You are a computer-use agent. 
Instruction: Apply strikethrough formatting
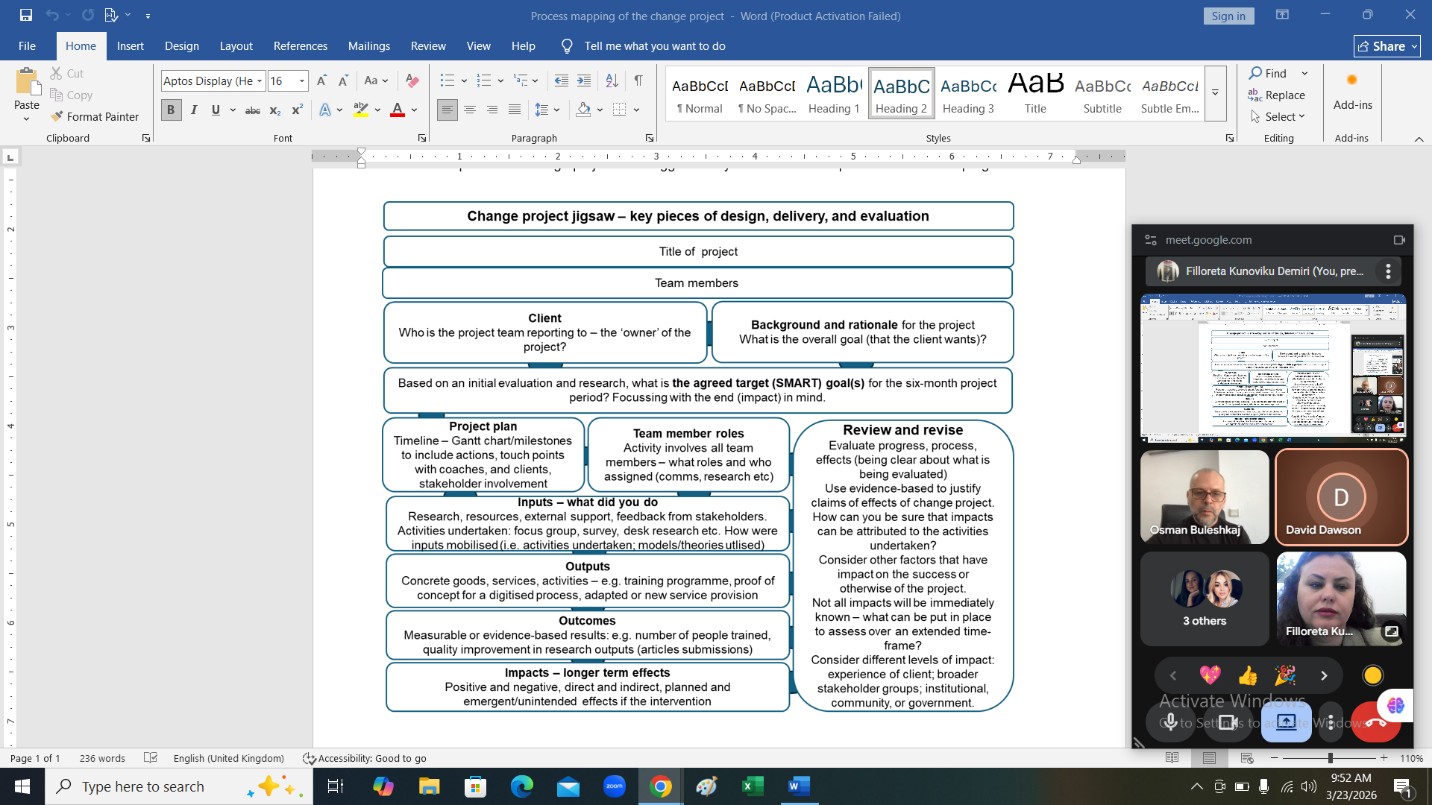pyautogui.click(x=253, y=110)
